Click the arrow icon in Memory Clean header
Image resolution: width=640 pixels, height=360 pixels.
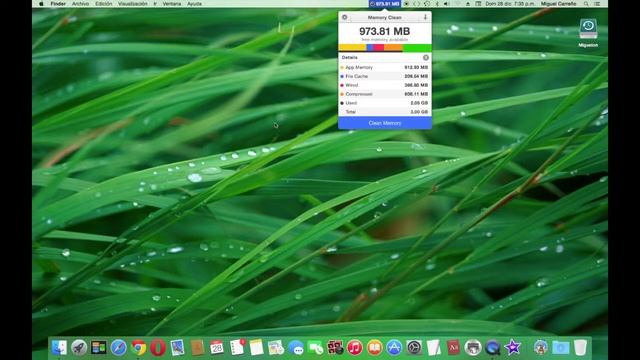(425, 17)
